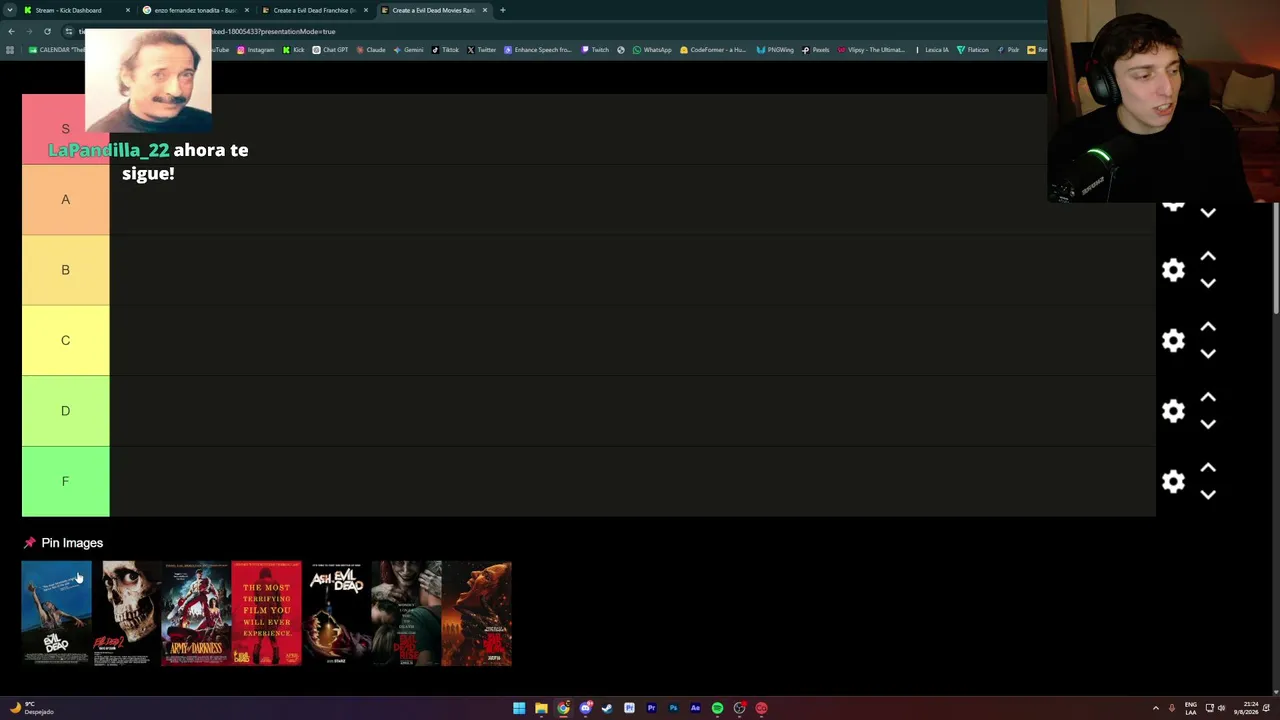This screenshot has height=720, width=1280.
Task: Open the Claude bookmark
Action: (370, 50)
